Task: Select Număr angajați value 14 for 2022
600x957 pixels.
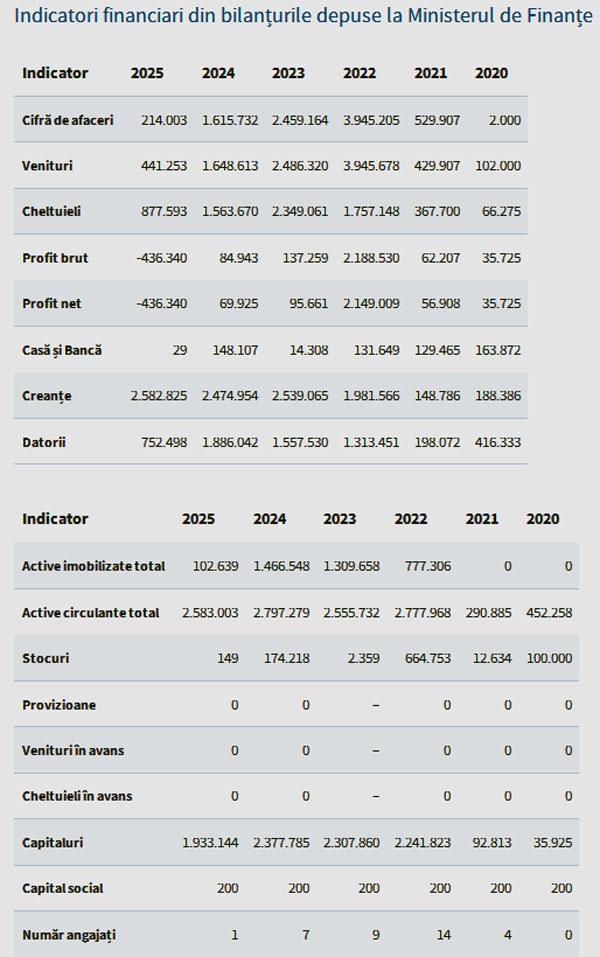Action: (x=444, y=935)
